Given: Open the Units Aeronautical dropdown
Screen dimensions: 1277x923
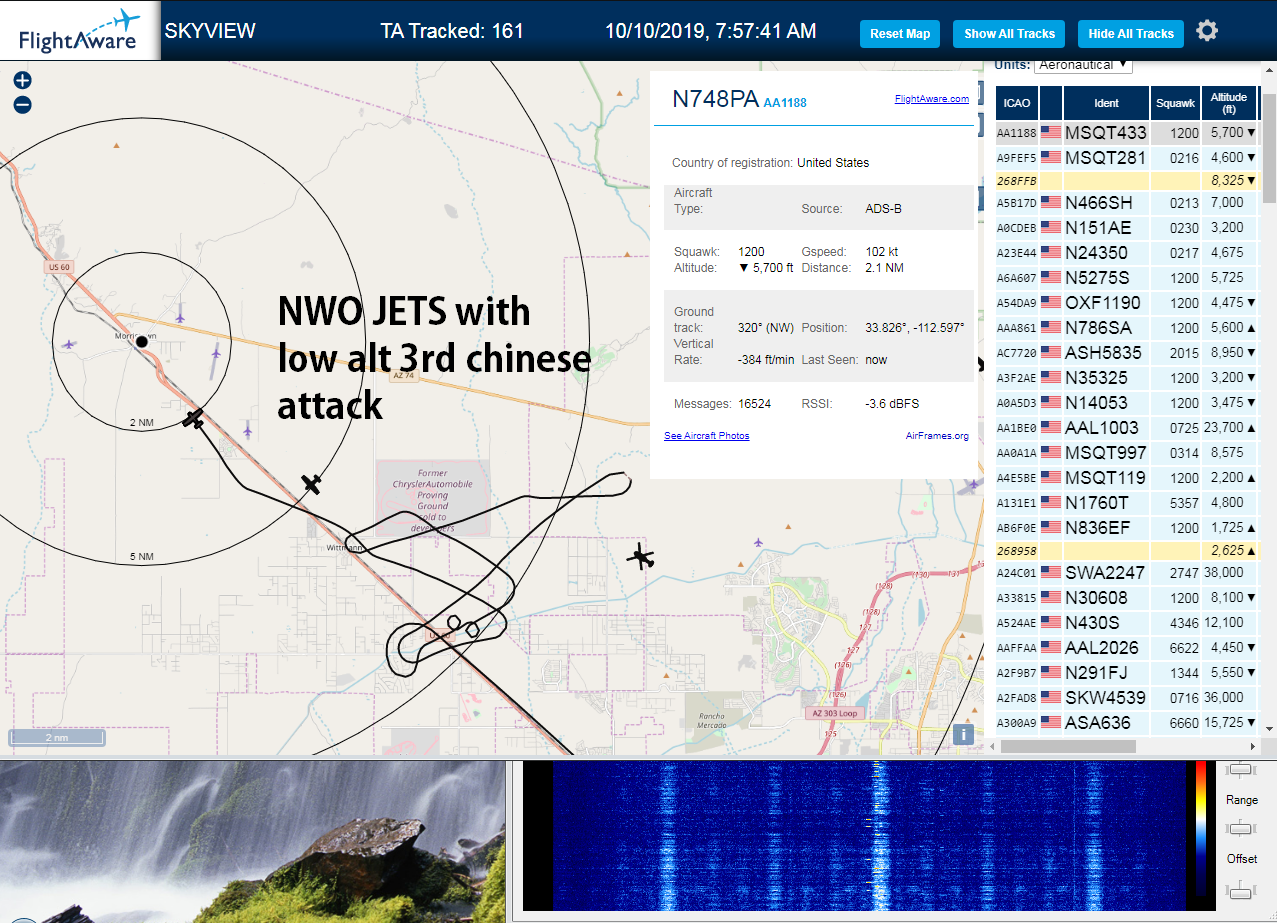Looking at the screenshot, I should pyautogui.click(x=1083, y=65).
